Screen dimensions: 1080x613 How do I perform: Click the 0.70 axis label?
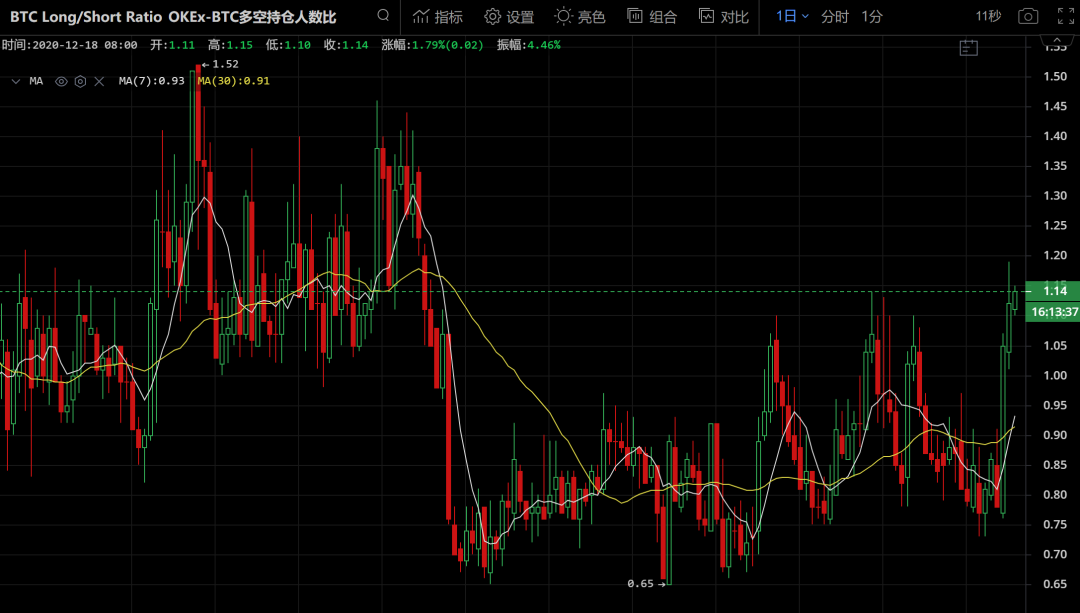(1055, 554)
